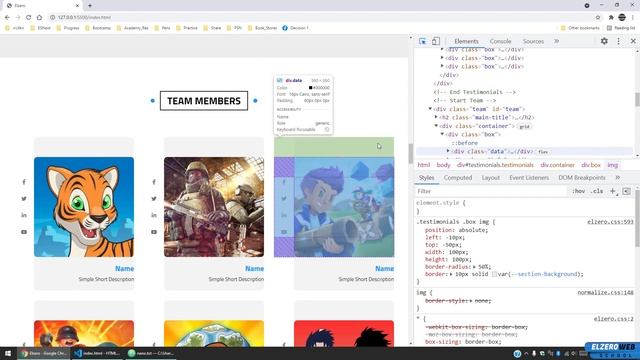Click Facebook icon beside soldiers card
Screen dimensions: 640x360
pyautogui.click(x=154, y=182)
